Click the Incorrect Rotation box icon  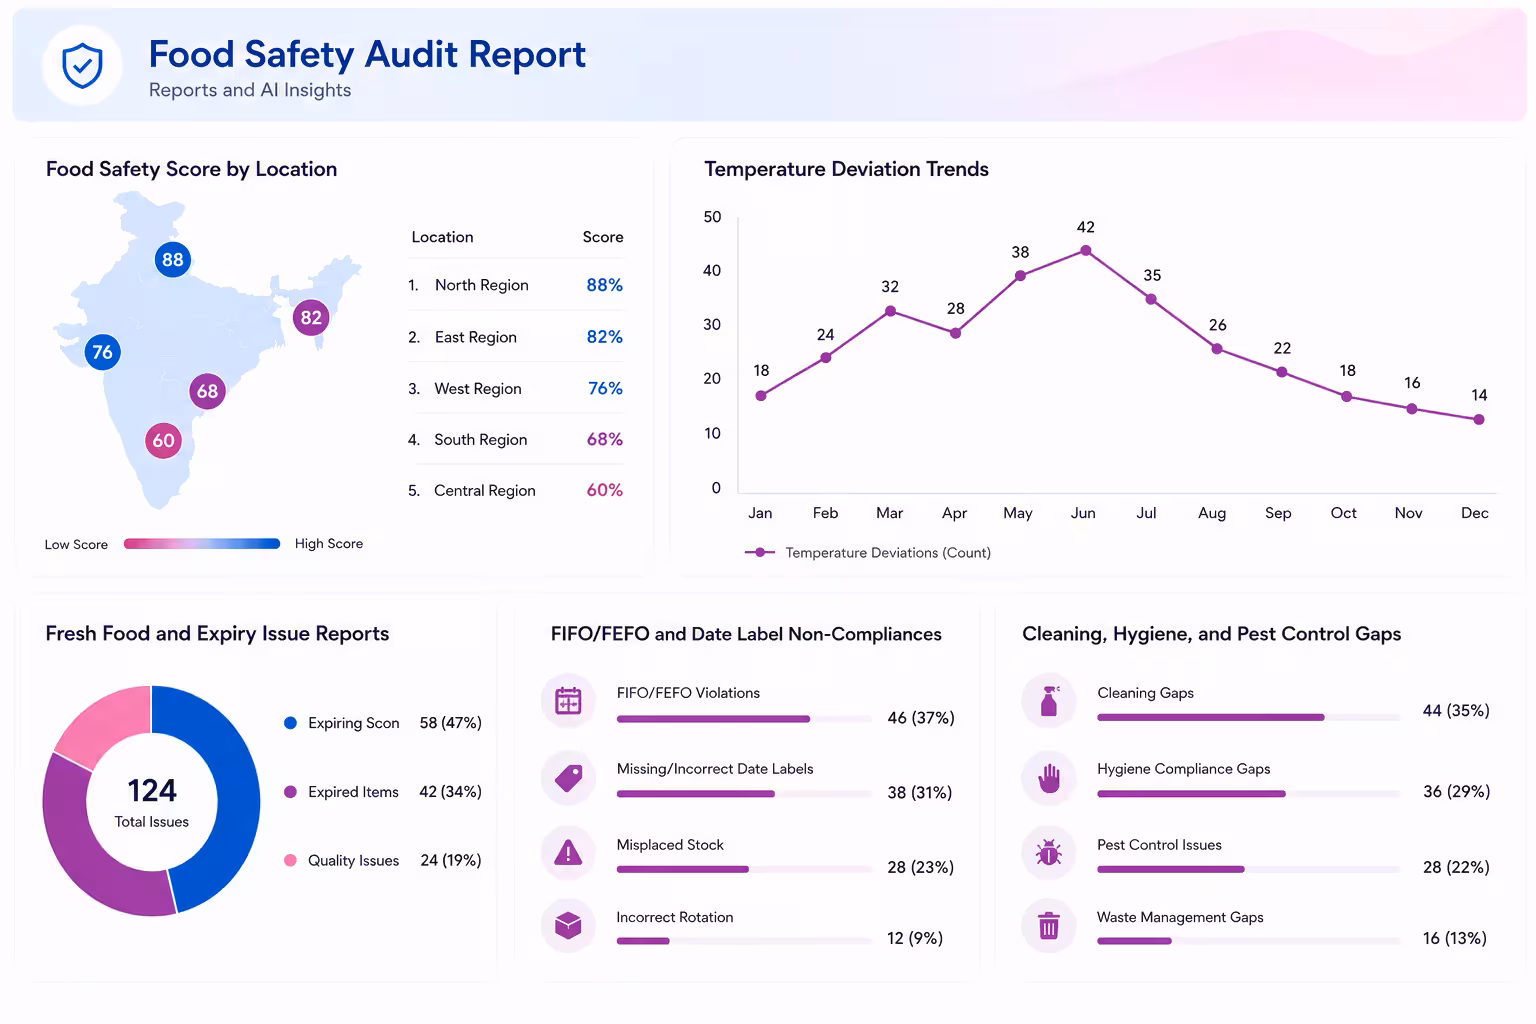568,925
